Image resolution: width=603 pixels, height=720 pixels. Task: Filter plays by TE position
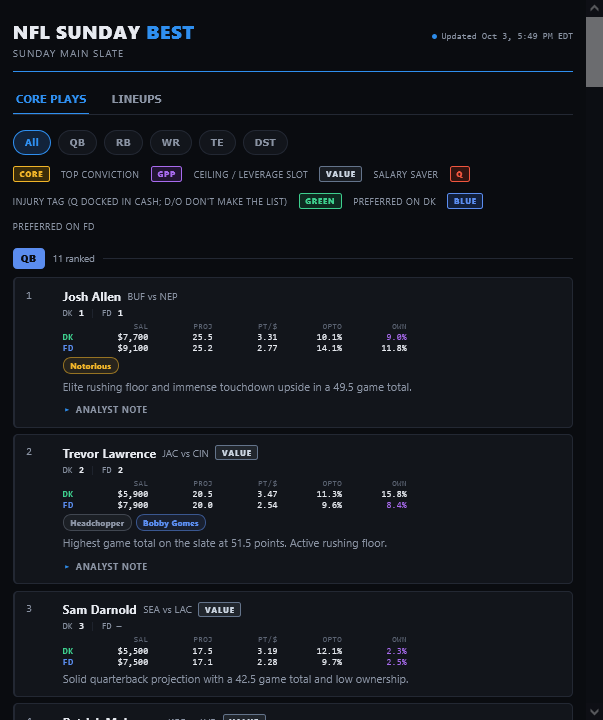[217, 142]
